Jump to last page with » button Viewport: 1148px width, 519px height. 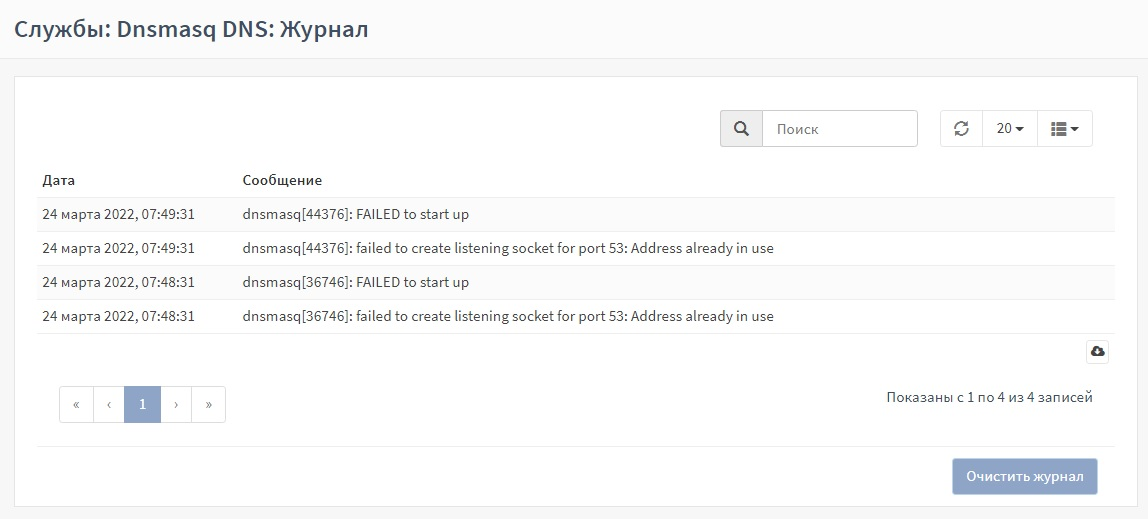coord(208,405)
